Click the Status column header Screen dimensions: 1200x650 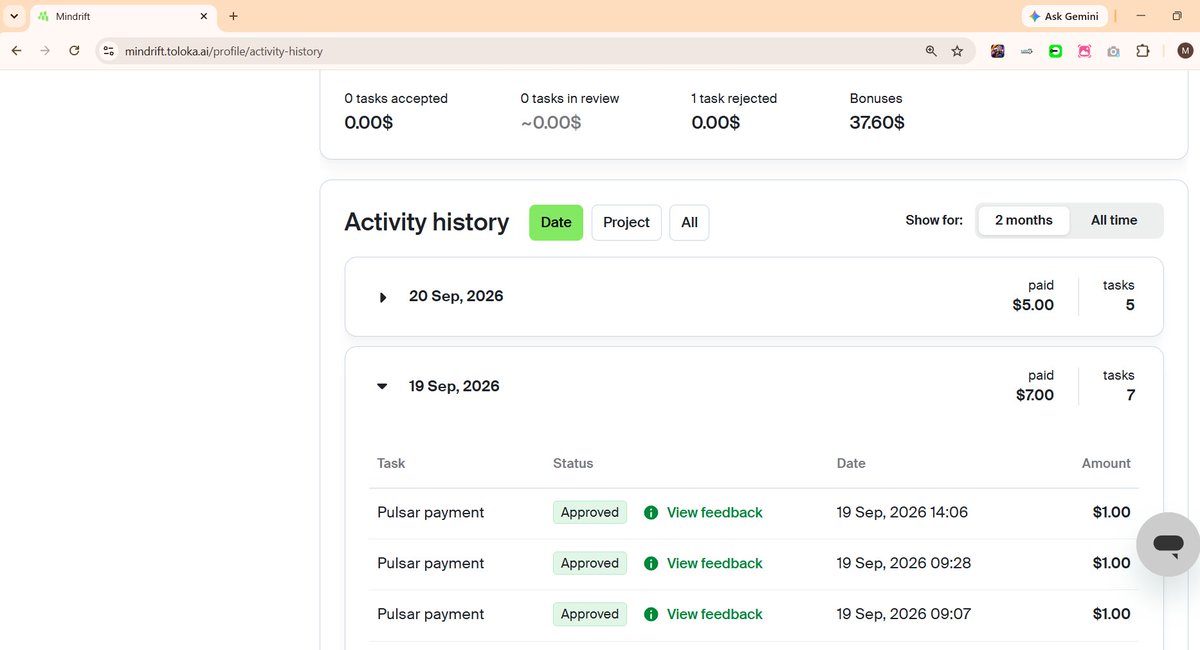[573, 464]
